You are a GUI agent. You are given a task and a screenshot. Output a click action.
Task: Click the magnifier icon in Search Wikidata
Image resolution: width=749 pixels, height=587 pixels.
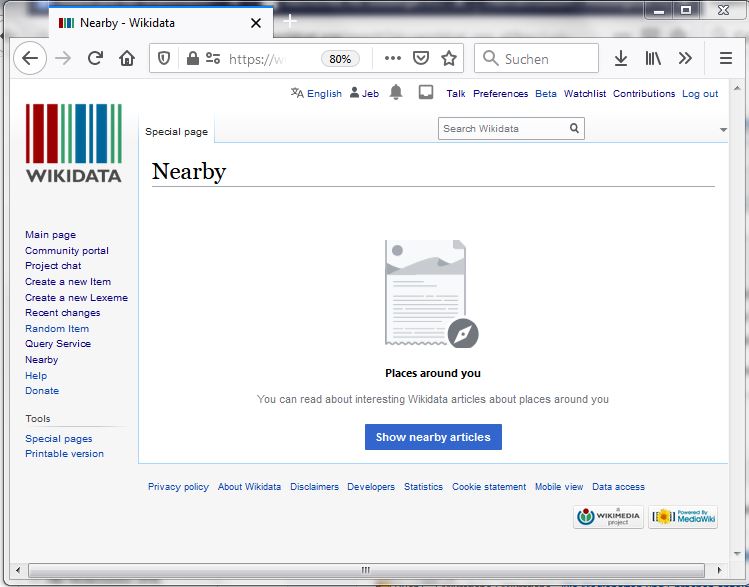tap(574, 128)
